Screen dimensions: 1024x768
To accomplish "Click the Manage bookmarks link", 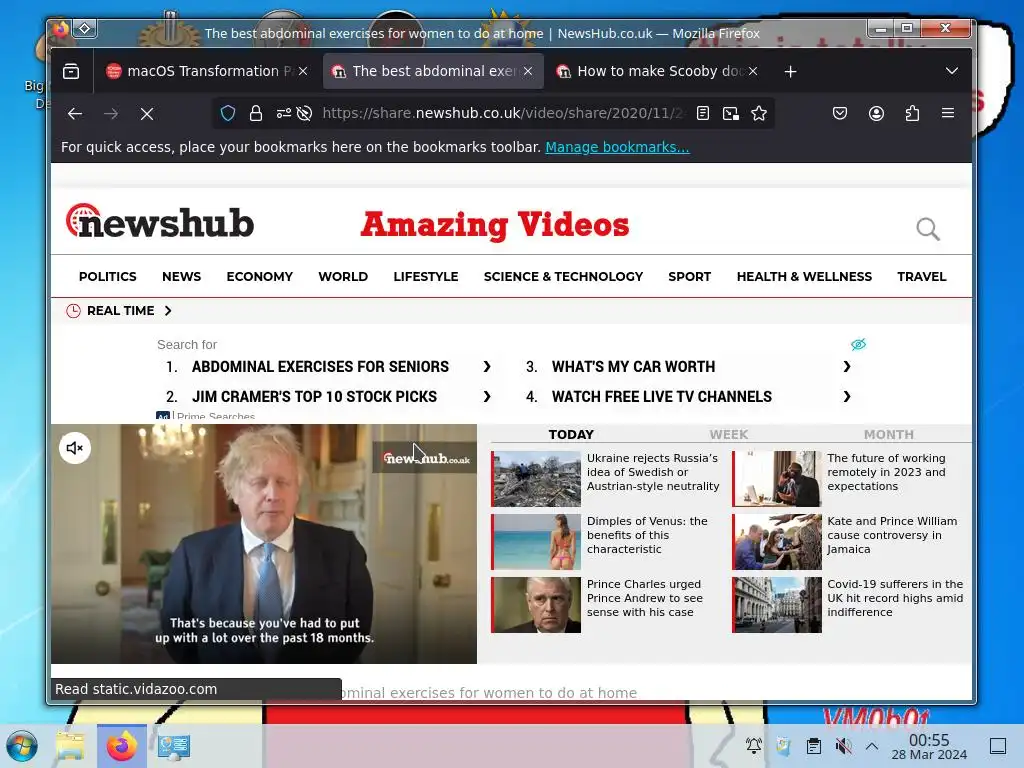I will (617, 148).
